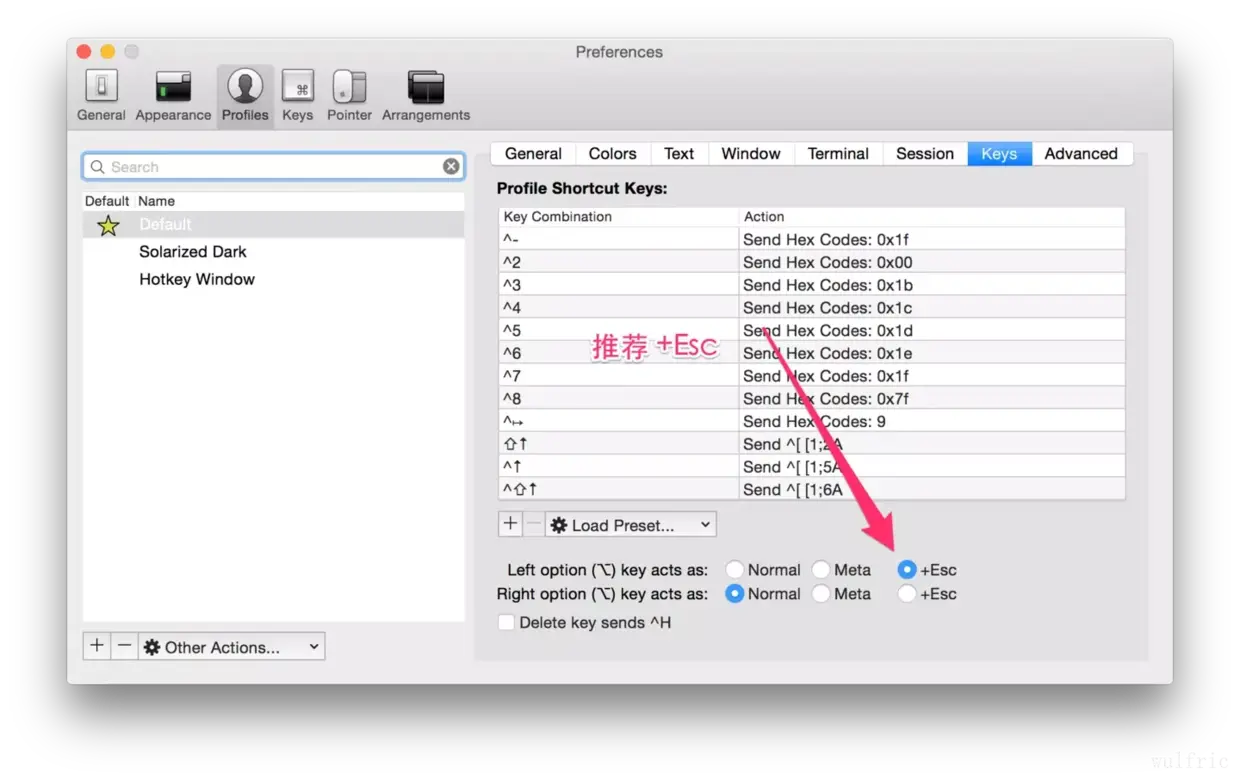This screenshot has width=1240, height=780.
Task: Open the Keys preferences toolbar icon
Action: (297, 96)
